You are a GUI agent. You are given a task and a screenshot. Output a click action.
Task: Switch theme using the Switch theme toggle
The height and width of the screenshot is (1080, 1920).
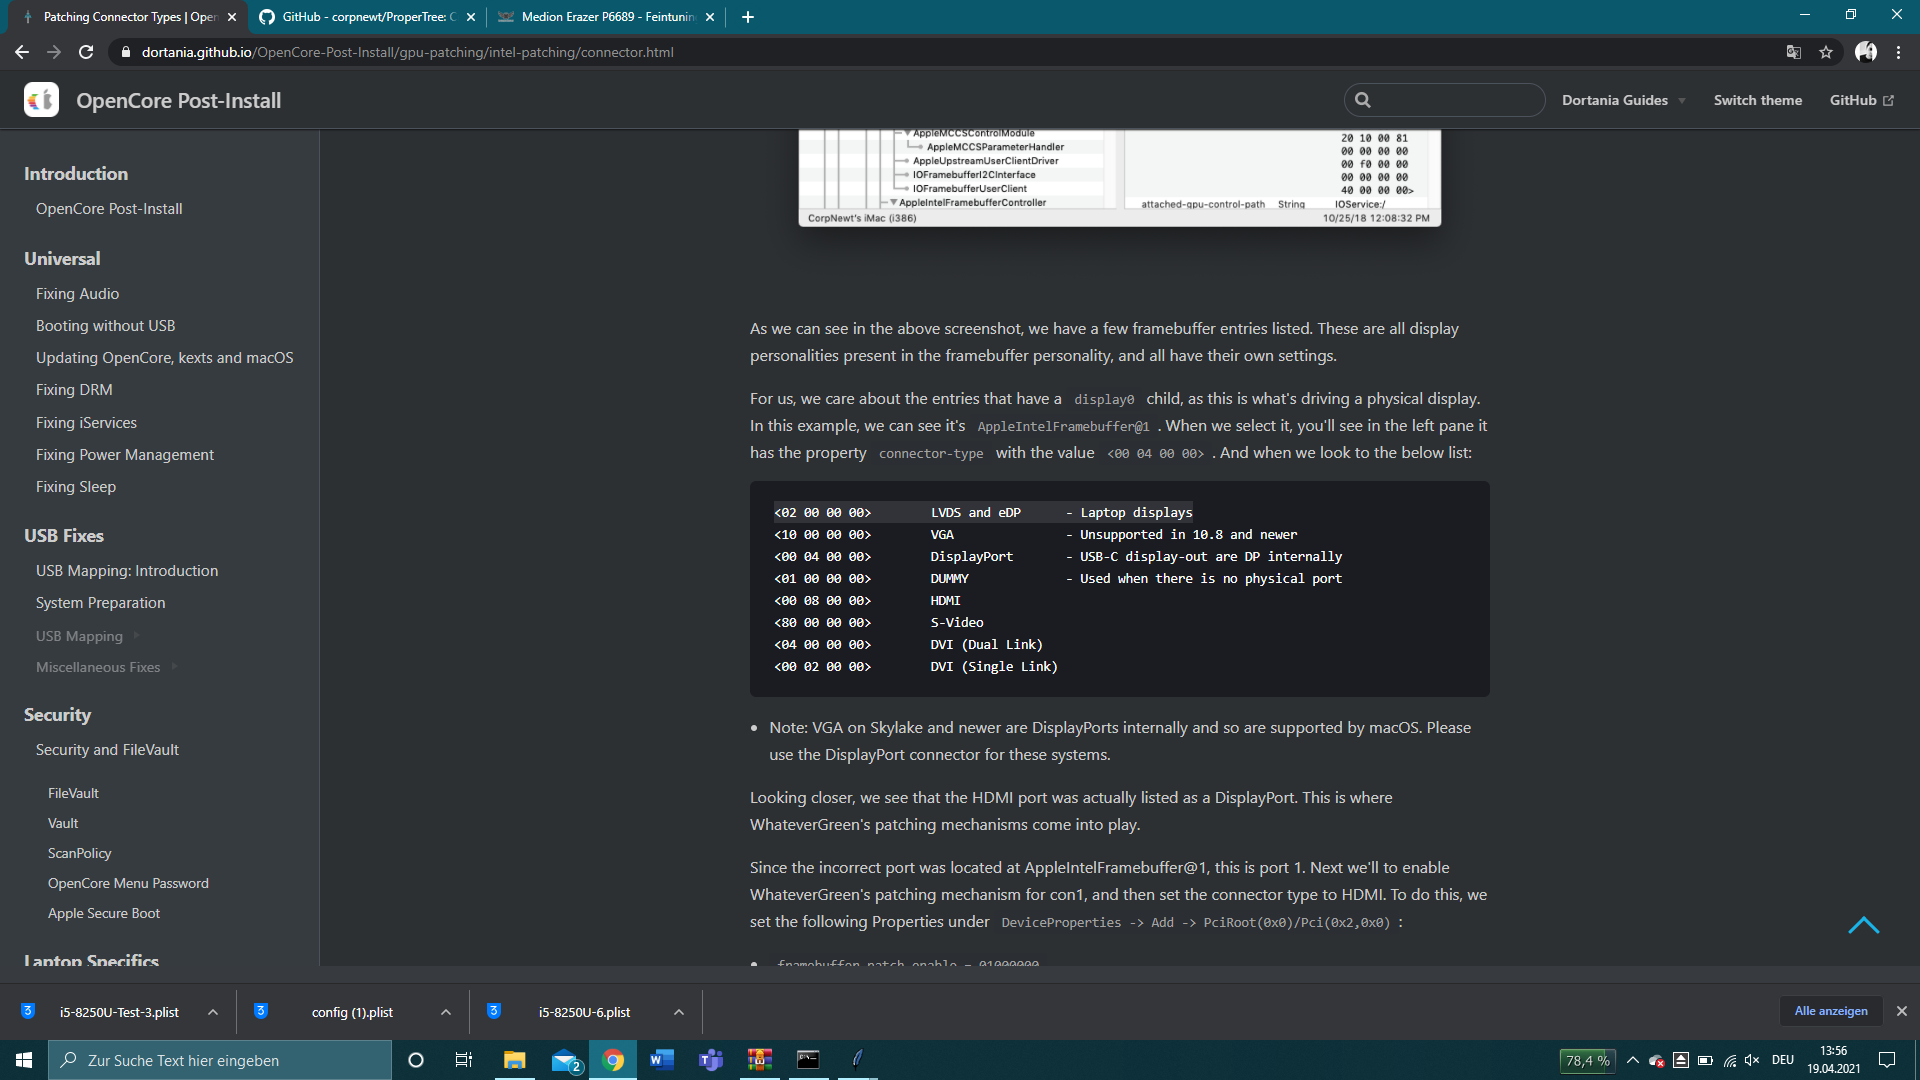[x=1757, y=100]
